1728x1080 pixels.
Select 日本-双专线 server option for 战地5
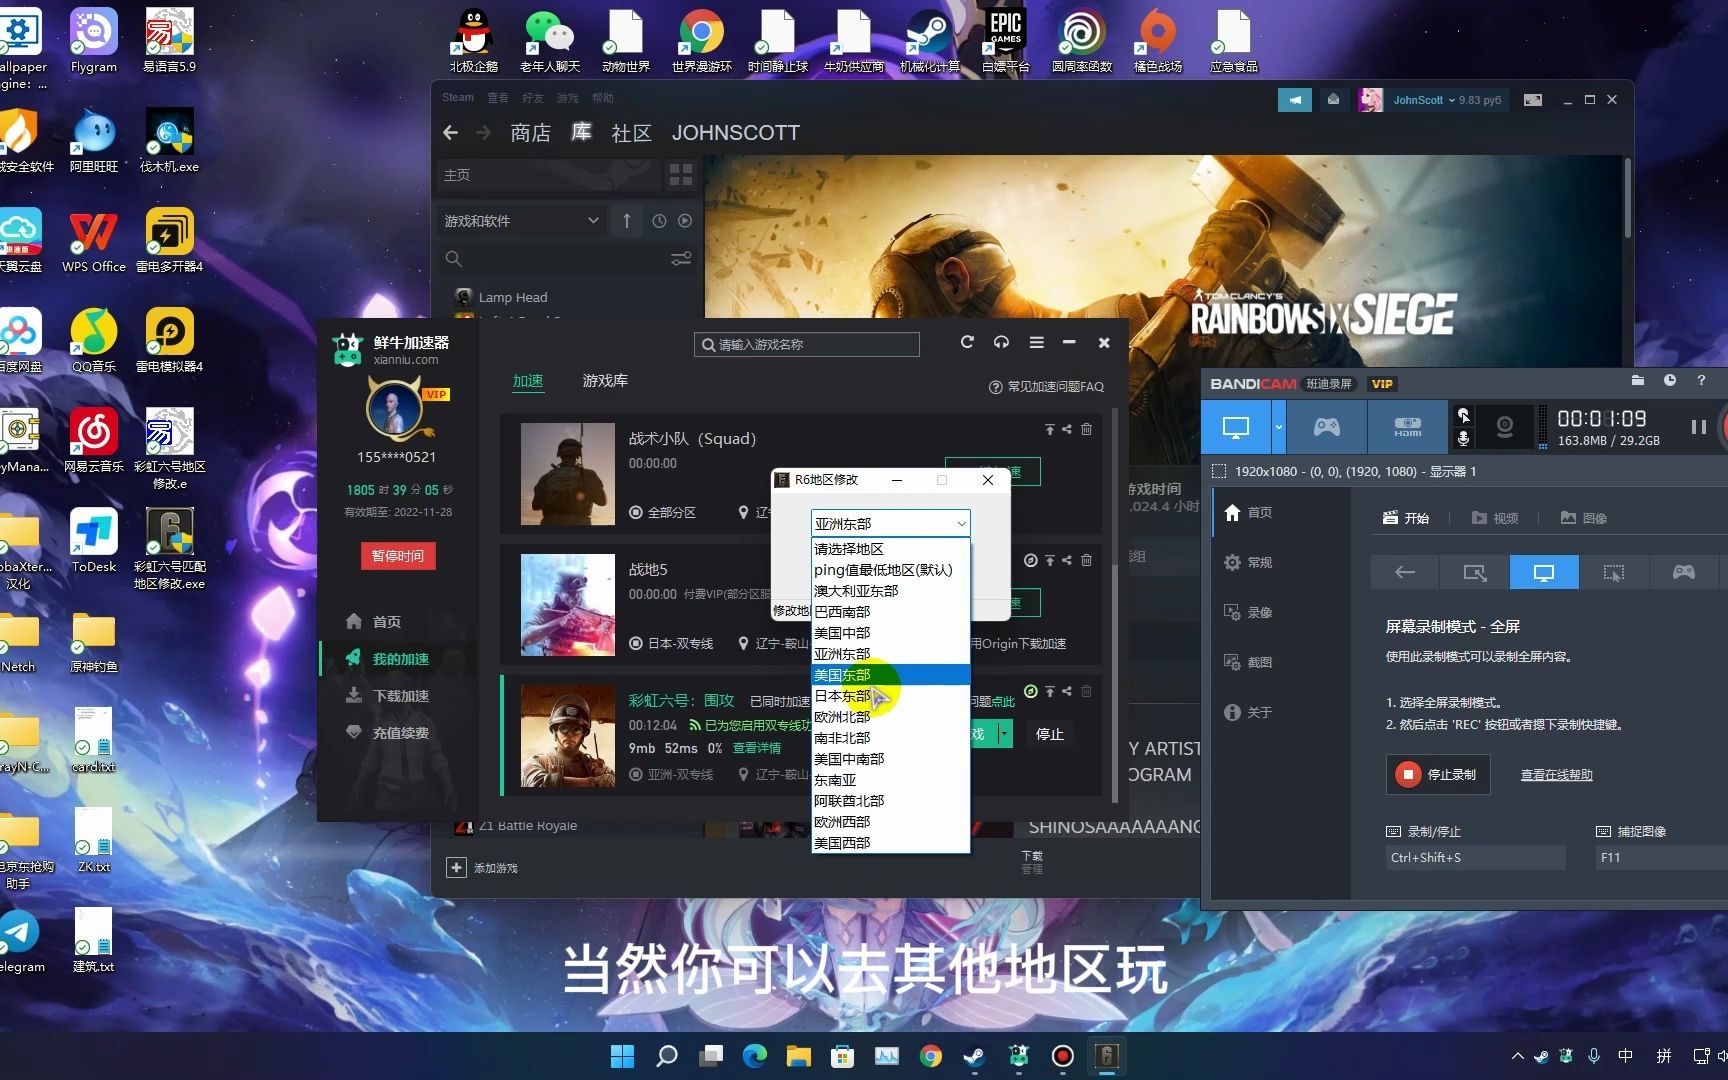[x=671, y=643]
